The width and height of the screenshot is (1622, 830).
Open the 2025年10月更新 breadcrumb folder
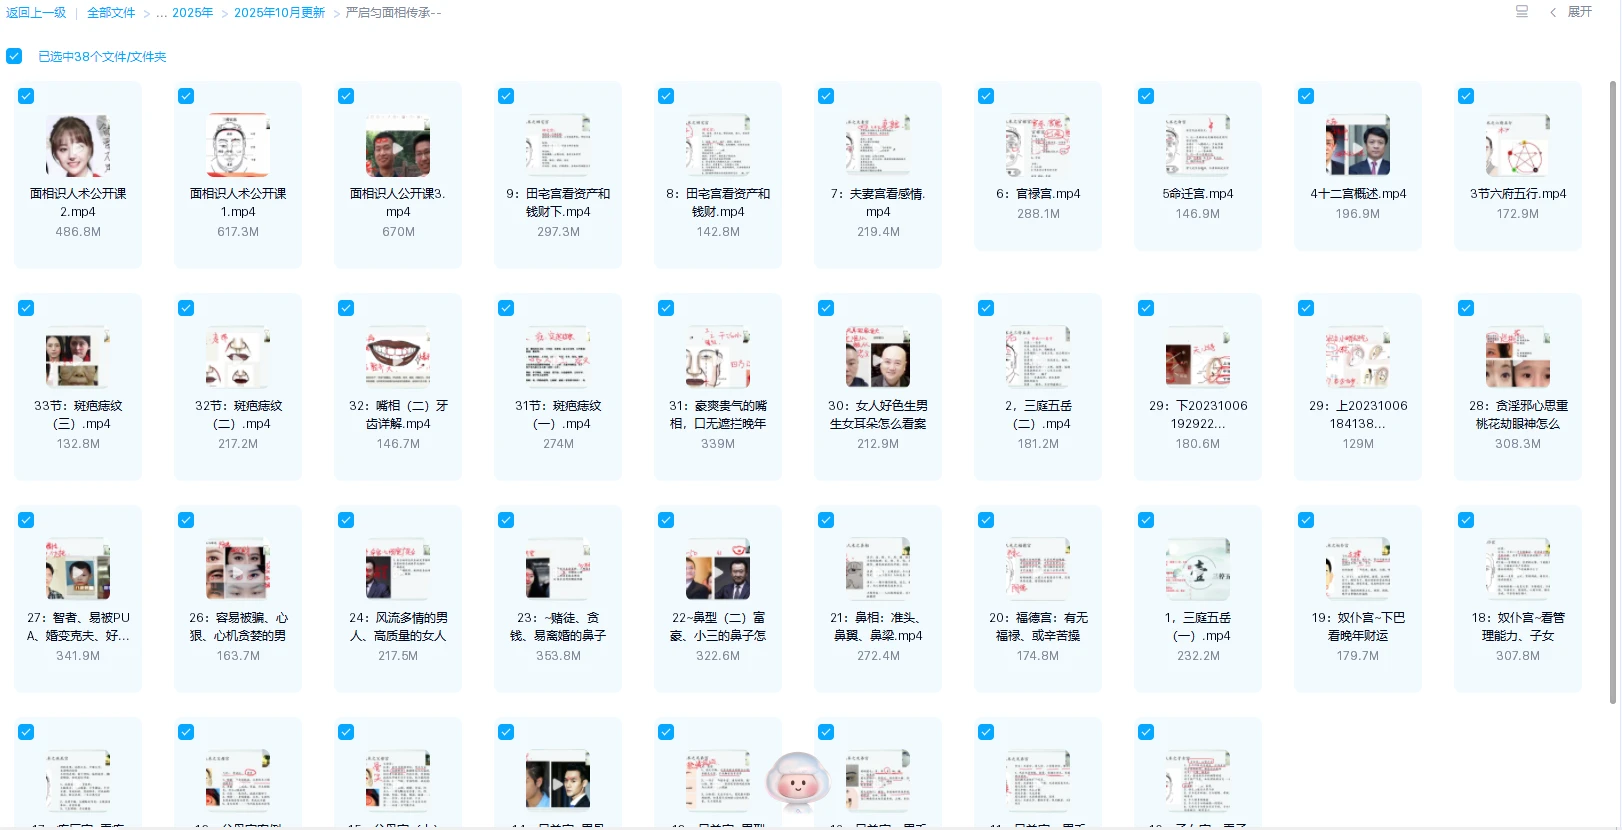[279, 13]
